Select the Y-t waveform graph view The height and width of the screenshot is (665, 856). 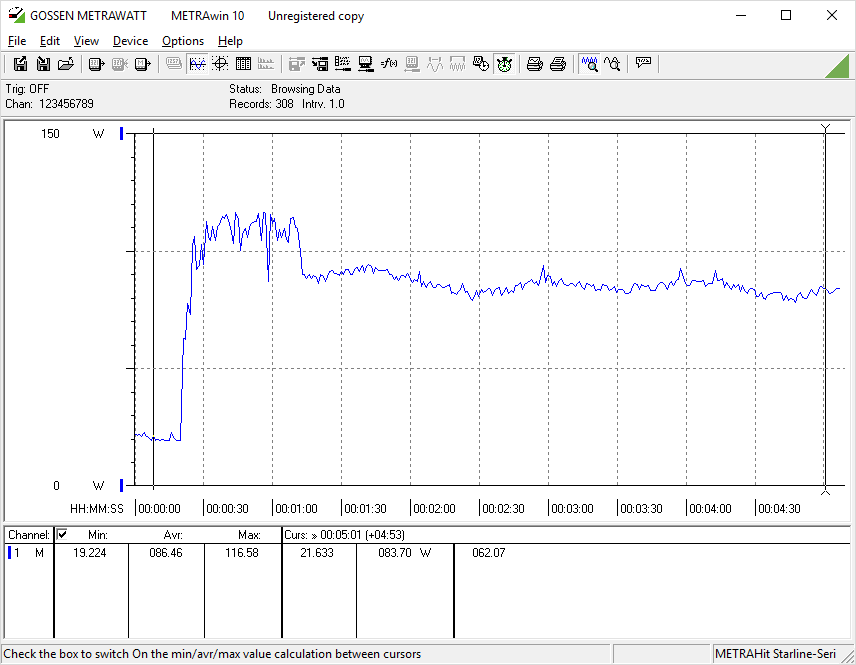[x=197, y=64]
